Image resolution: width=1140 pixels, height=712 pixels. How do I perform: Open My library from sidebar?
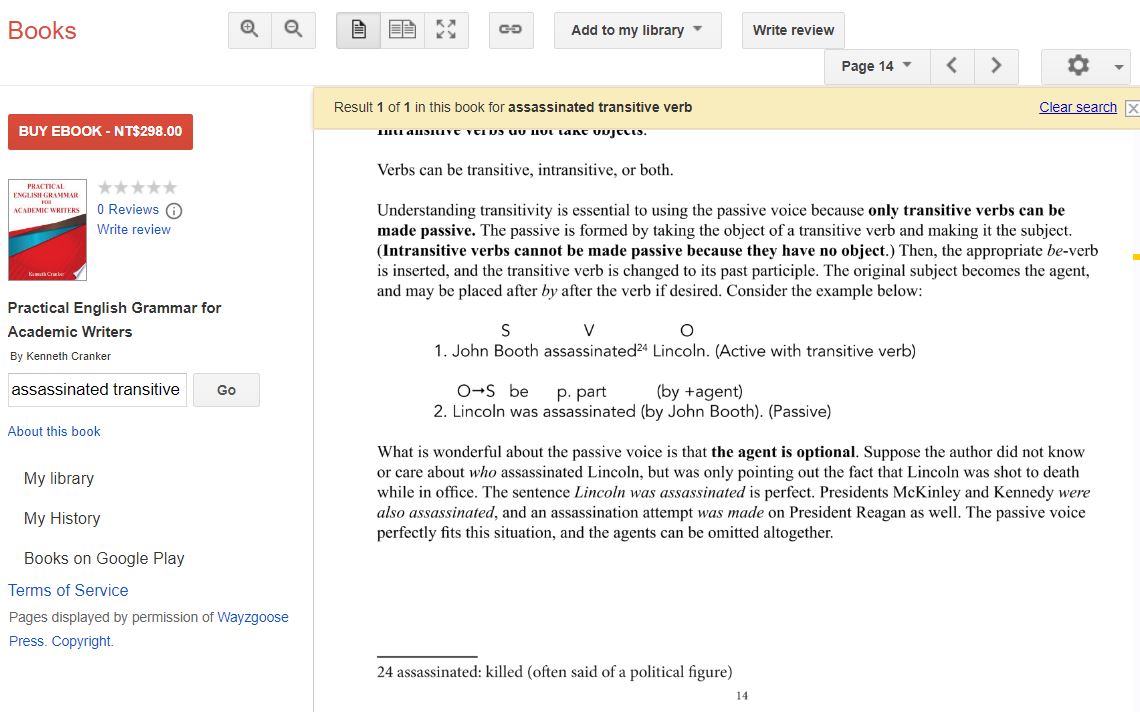pyautogui.click(x=59, y=478)
